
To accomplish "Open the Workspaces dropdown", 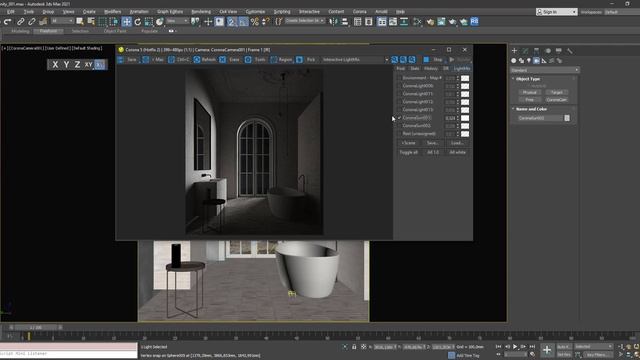I will [x=622, y=12].
